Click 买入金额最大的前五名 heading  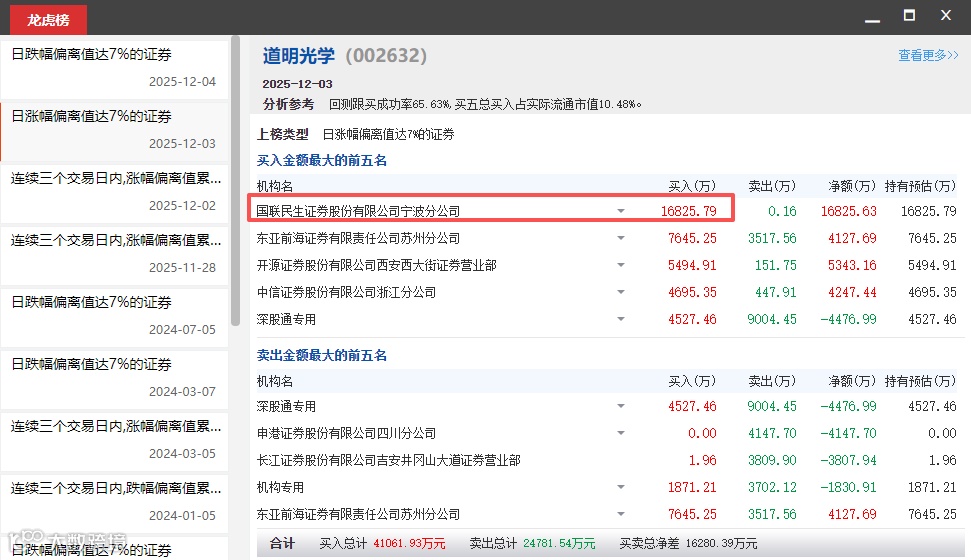pos(321,160)
